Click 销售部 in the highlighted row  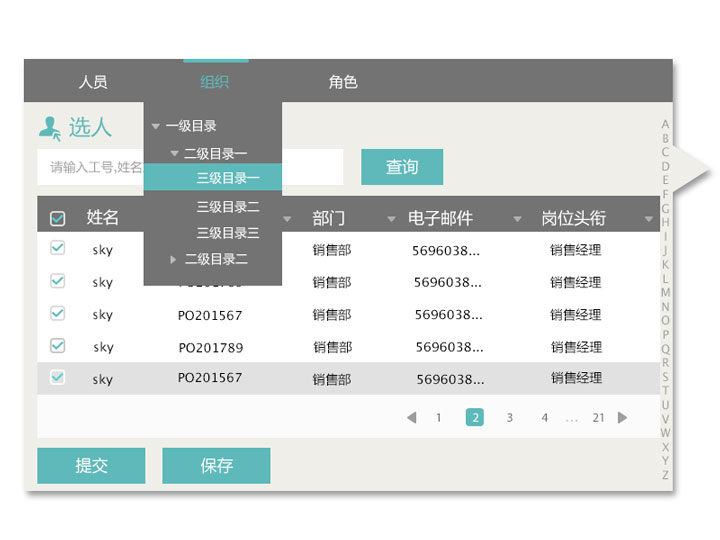click(x=332, y=379)
